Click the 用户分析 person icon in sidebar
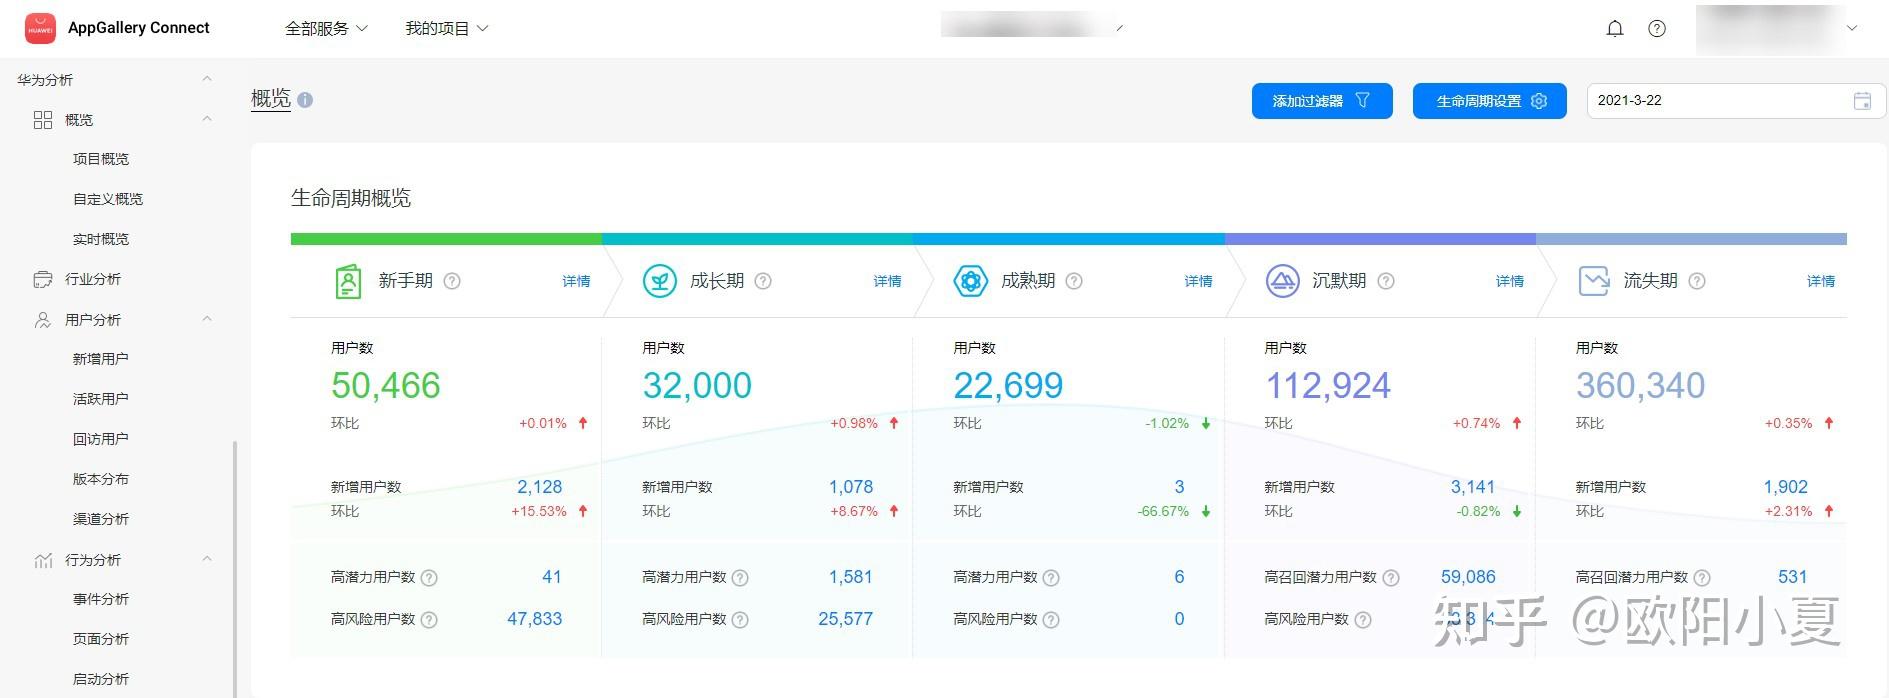The height and width of the screenshot is (698, 1889). click(x=43, y=320)
